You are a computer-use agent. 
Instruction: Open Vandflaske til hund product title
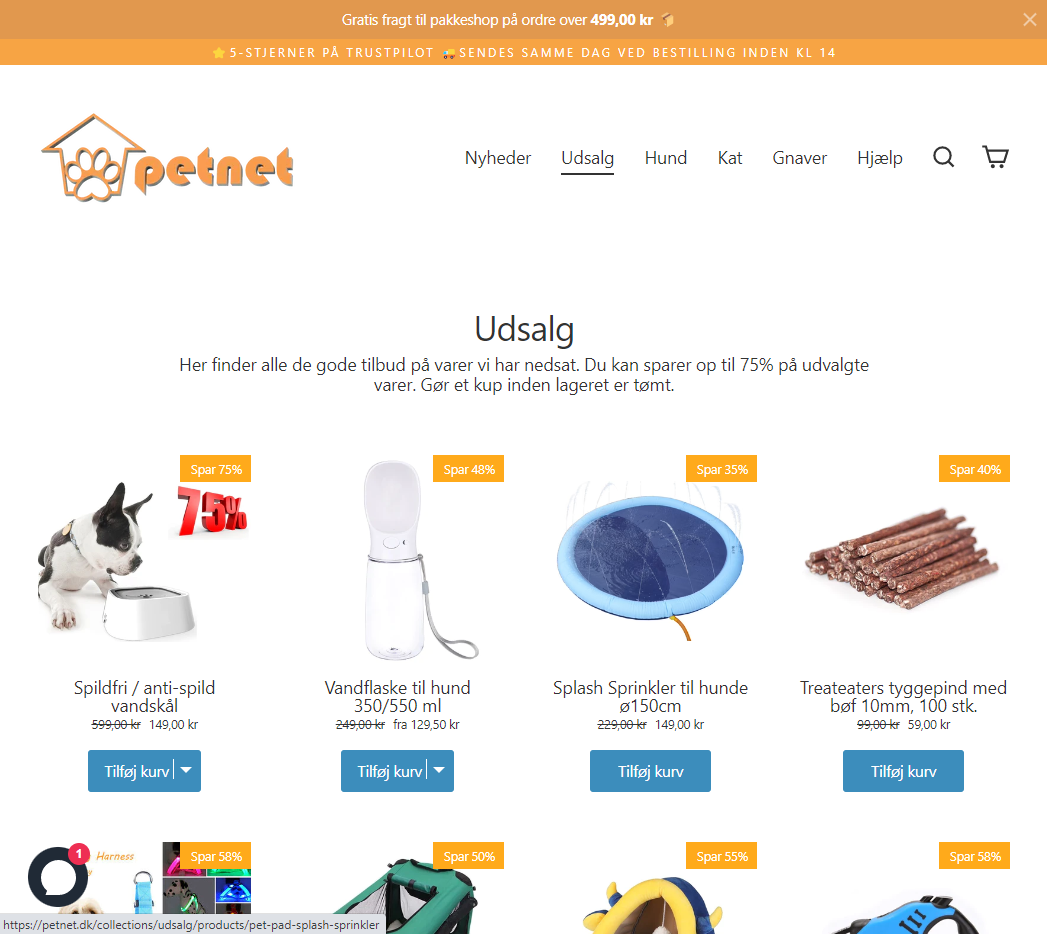coord(397,696)
